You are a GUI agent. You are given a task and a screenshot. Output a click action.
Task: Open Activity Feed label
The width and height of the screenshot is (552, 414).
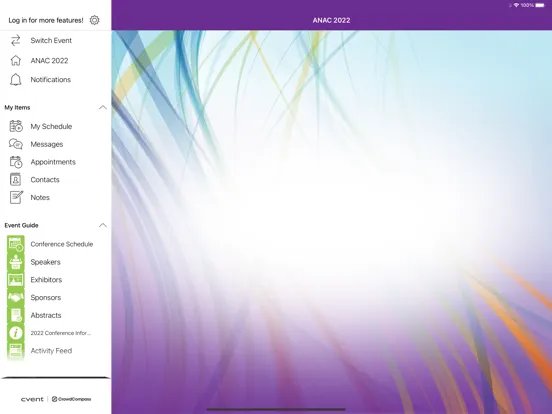coord(51,351)
